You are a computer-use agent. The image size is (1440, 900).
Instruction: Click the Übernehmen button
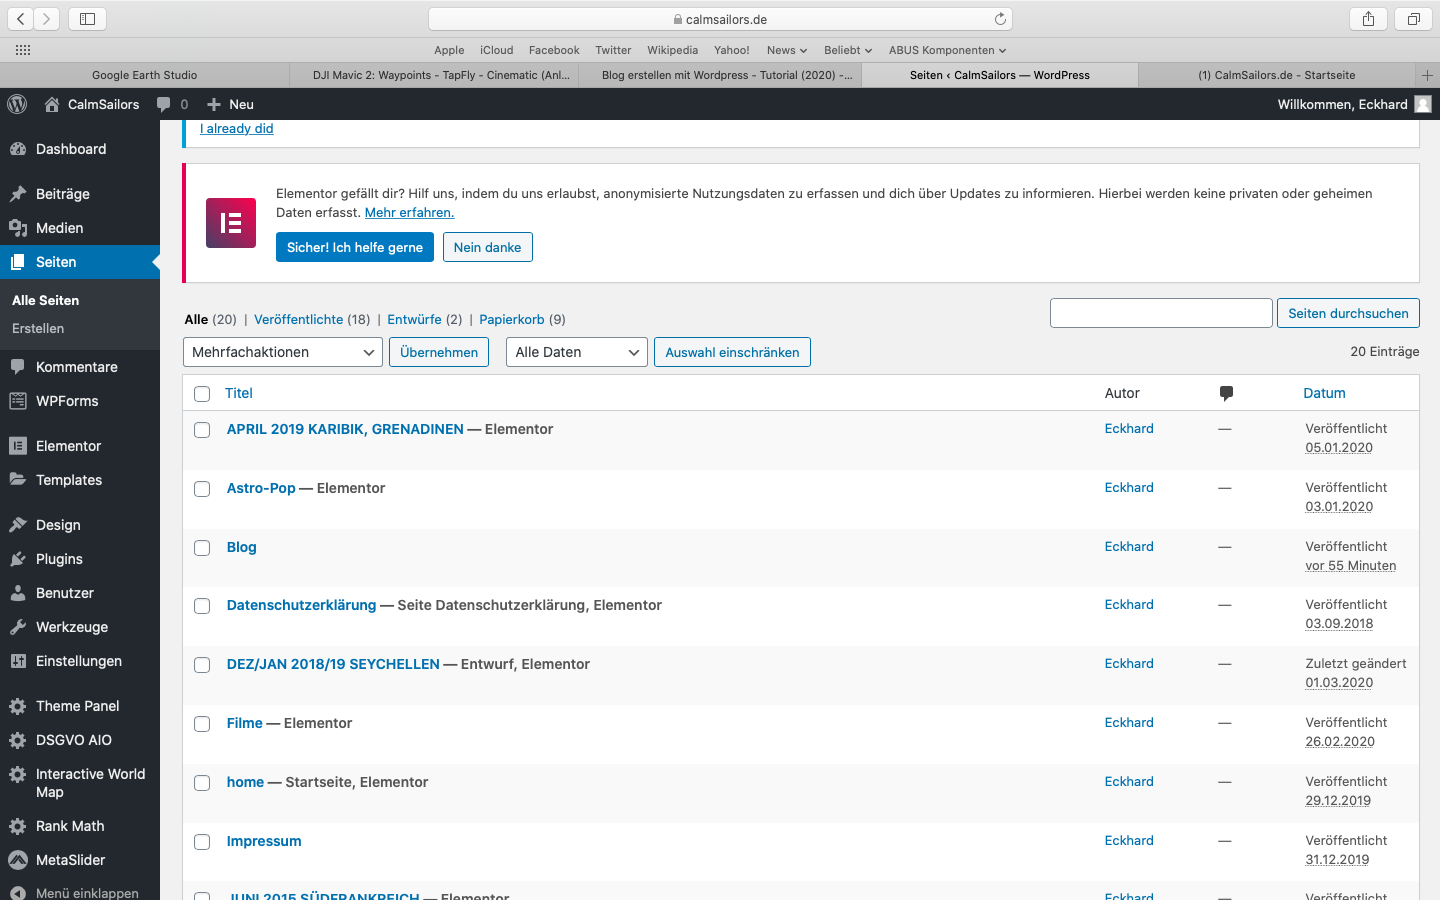coord(439,352)
